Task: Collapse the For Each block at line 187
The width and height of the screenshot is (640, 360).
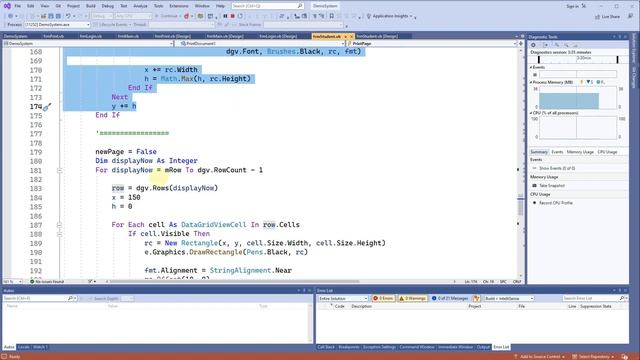Action: [x=60, y=225]
